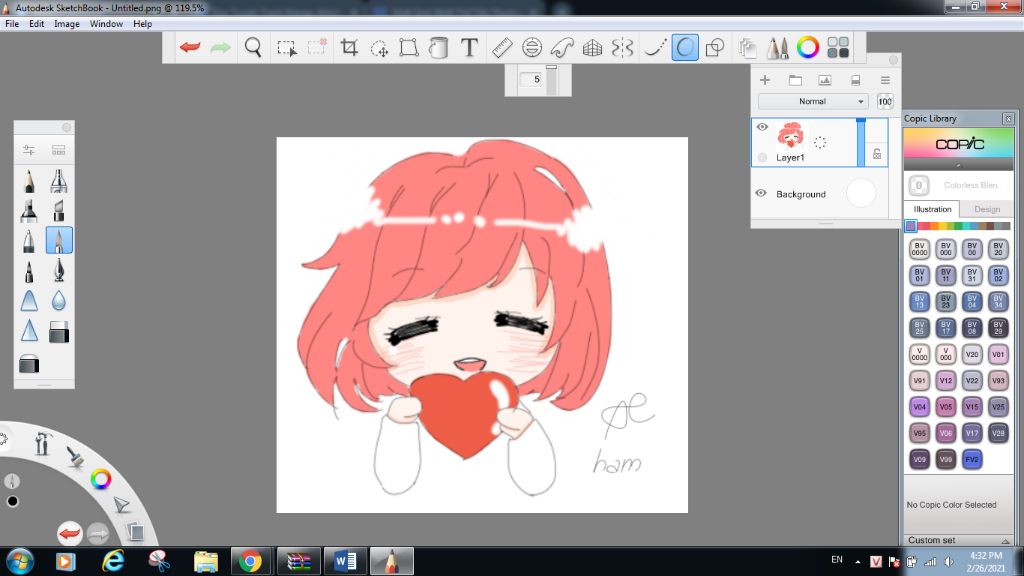
Task: Switch to the Design tab
Action: [987, 209]
